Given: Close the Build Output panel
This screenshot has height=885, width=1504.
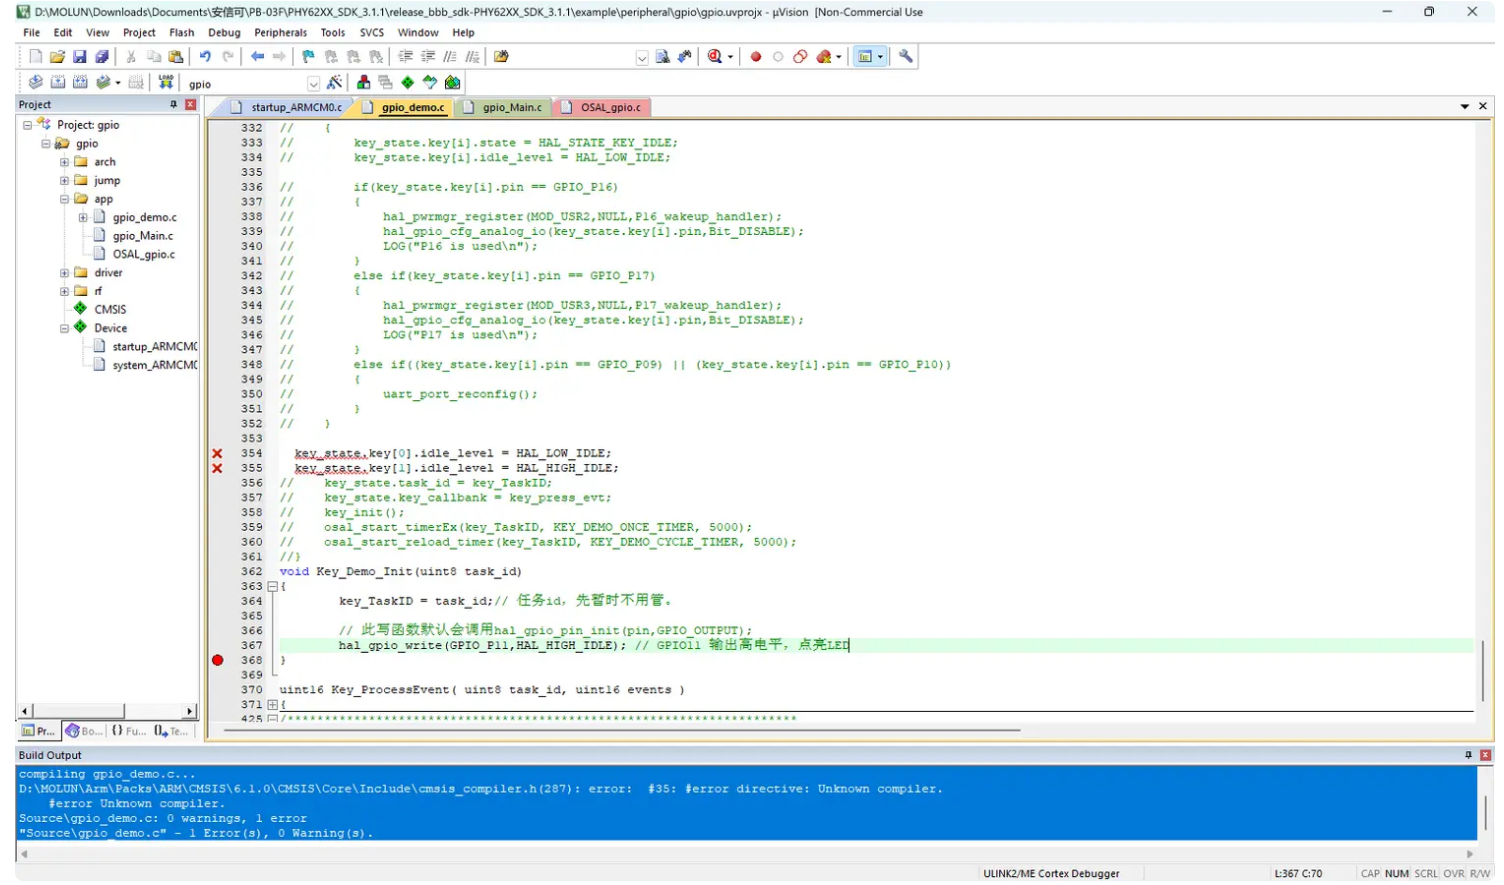Looking at the screenshot, I should (x=1486, y=755).
